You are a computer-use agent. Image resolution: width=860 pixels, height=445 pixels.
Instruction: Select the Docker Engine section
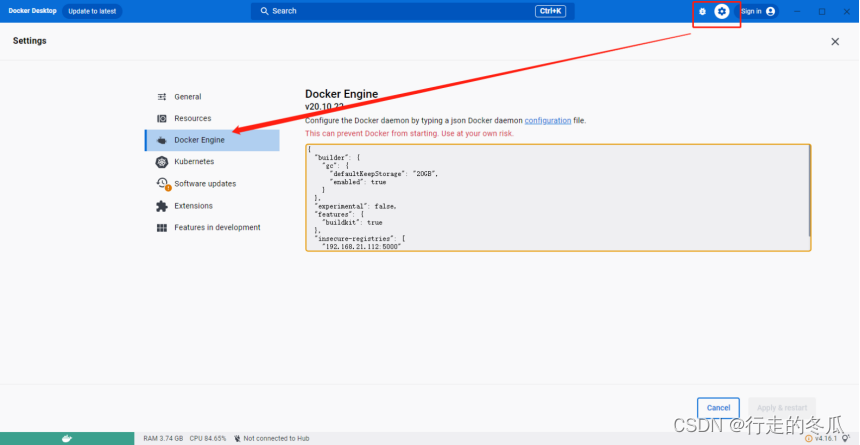[212, 140]
